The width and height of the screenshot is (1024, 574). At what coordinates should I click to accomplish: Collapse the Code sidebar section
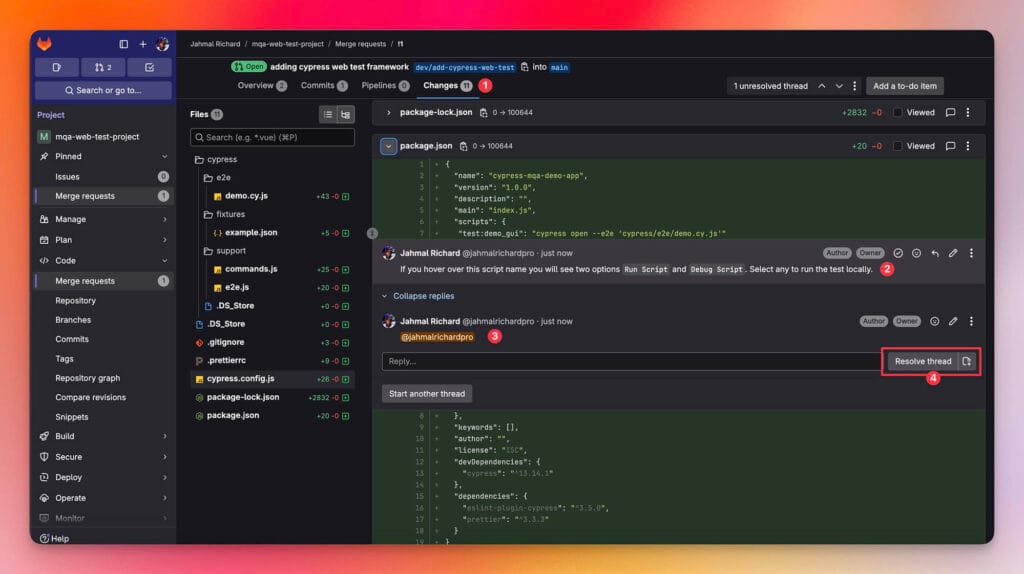[103, 261]
